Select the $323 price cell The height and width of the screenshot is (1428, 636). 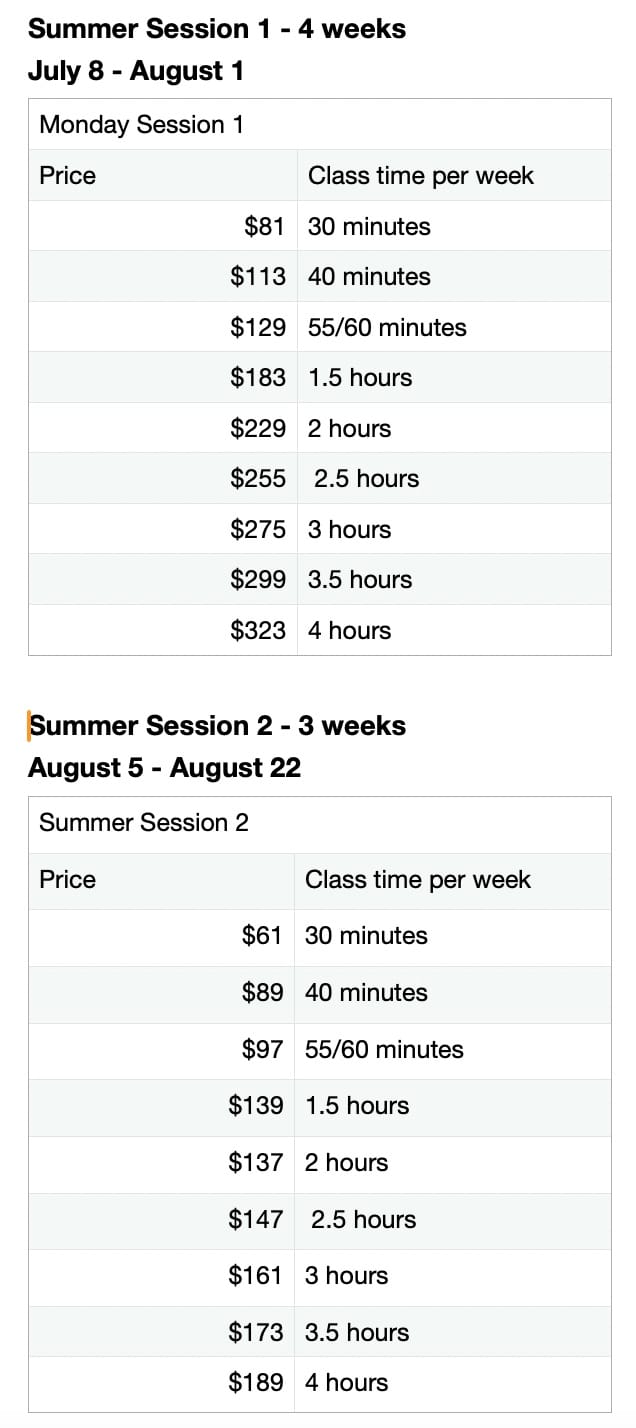(x=163, y=630)
